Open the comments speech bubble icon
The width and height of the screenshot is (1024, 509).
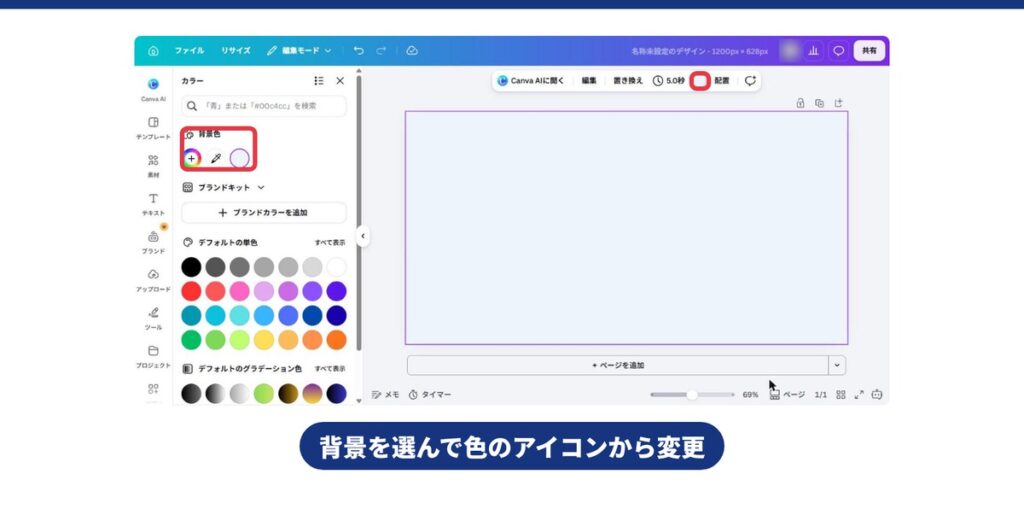point(839,50)
